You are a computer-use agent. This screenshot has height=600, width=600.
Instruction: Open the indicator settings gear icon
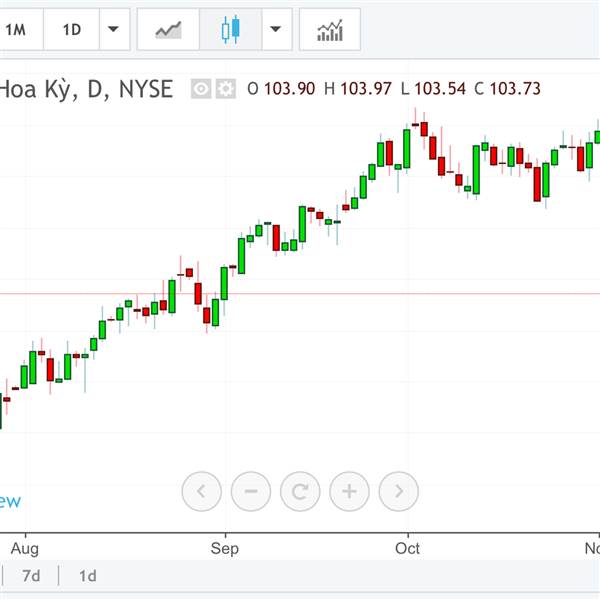[226, 89]
